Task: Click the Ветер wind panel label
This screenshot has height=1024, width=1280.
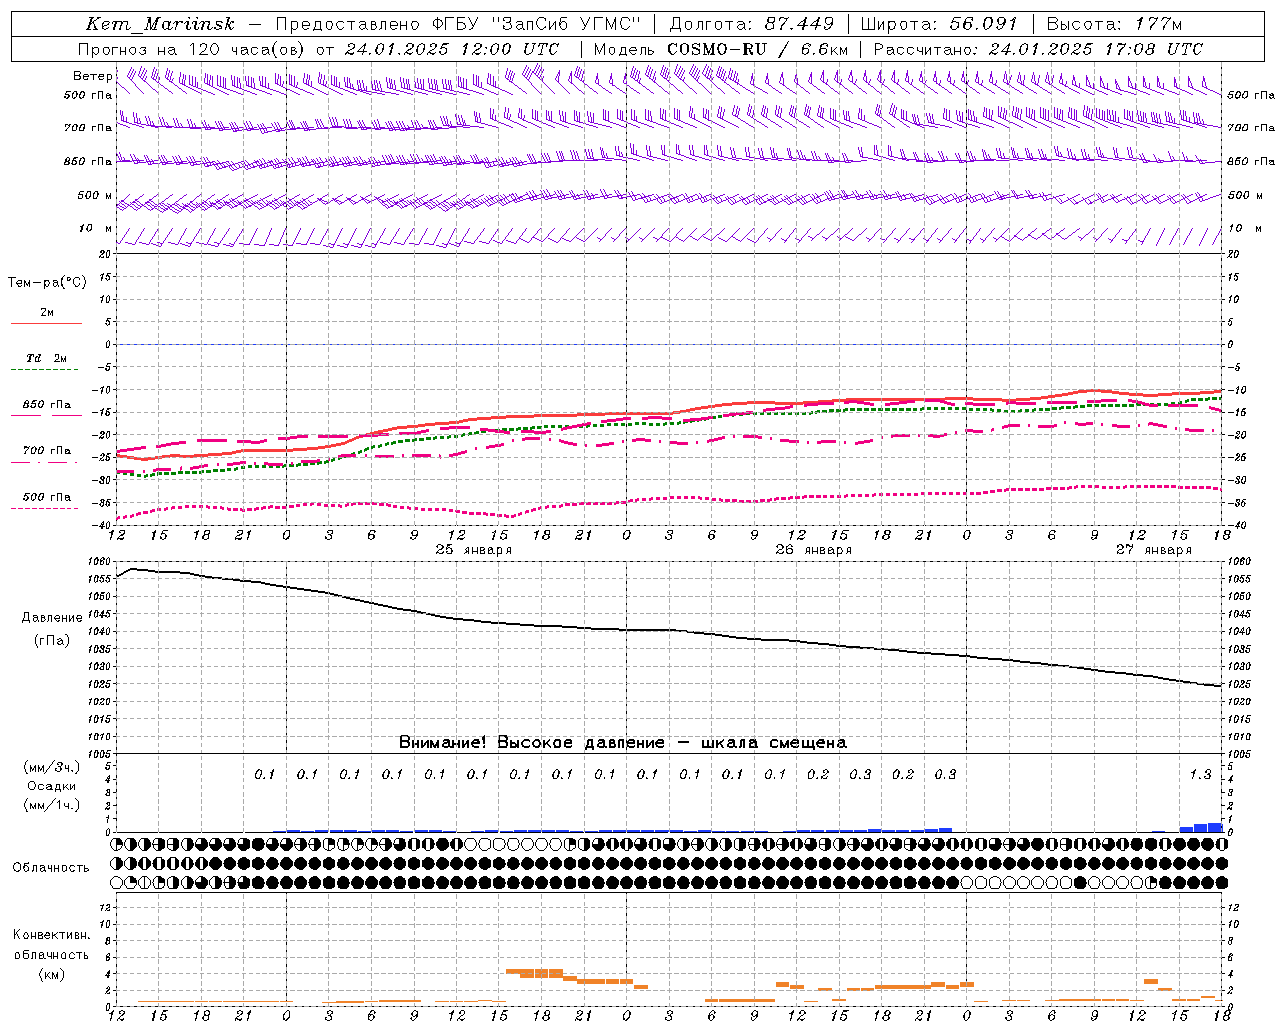Action: pyautogui.click(x=92, y=76)
